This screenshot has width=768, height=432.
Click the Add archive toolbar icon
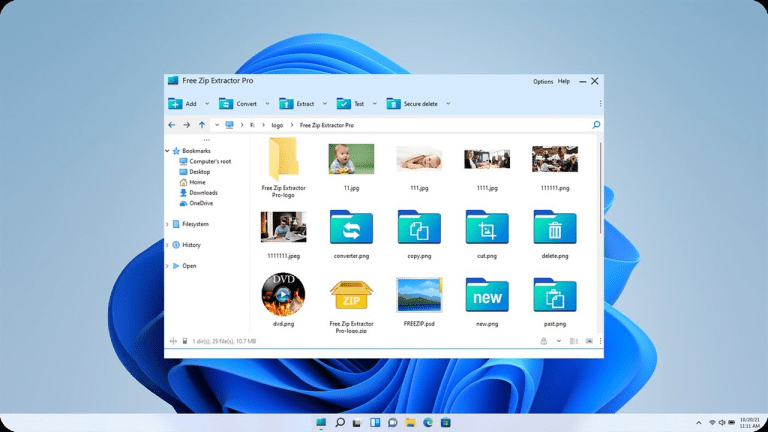175,103
